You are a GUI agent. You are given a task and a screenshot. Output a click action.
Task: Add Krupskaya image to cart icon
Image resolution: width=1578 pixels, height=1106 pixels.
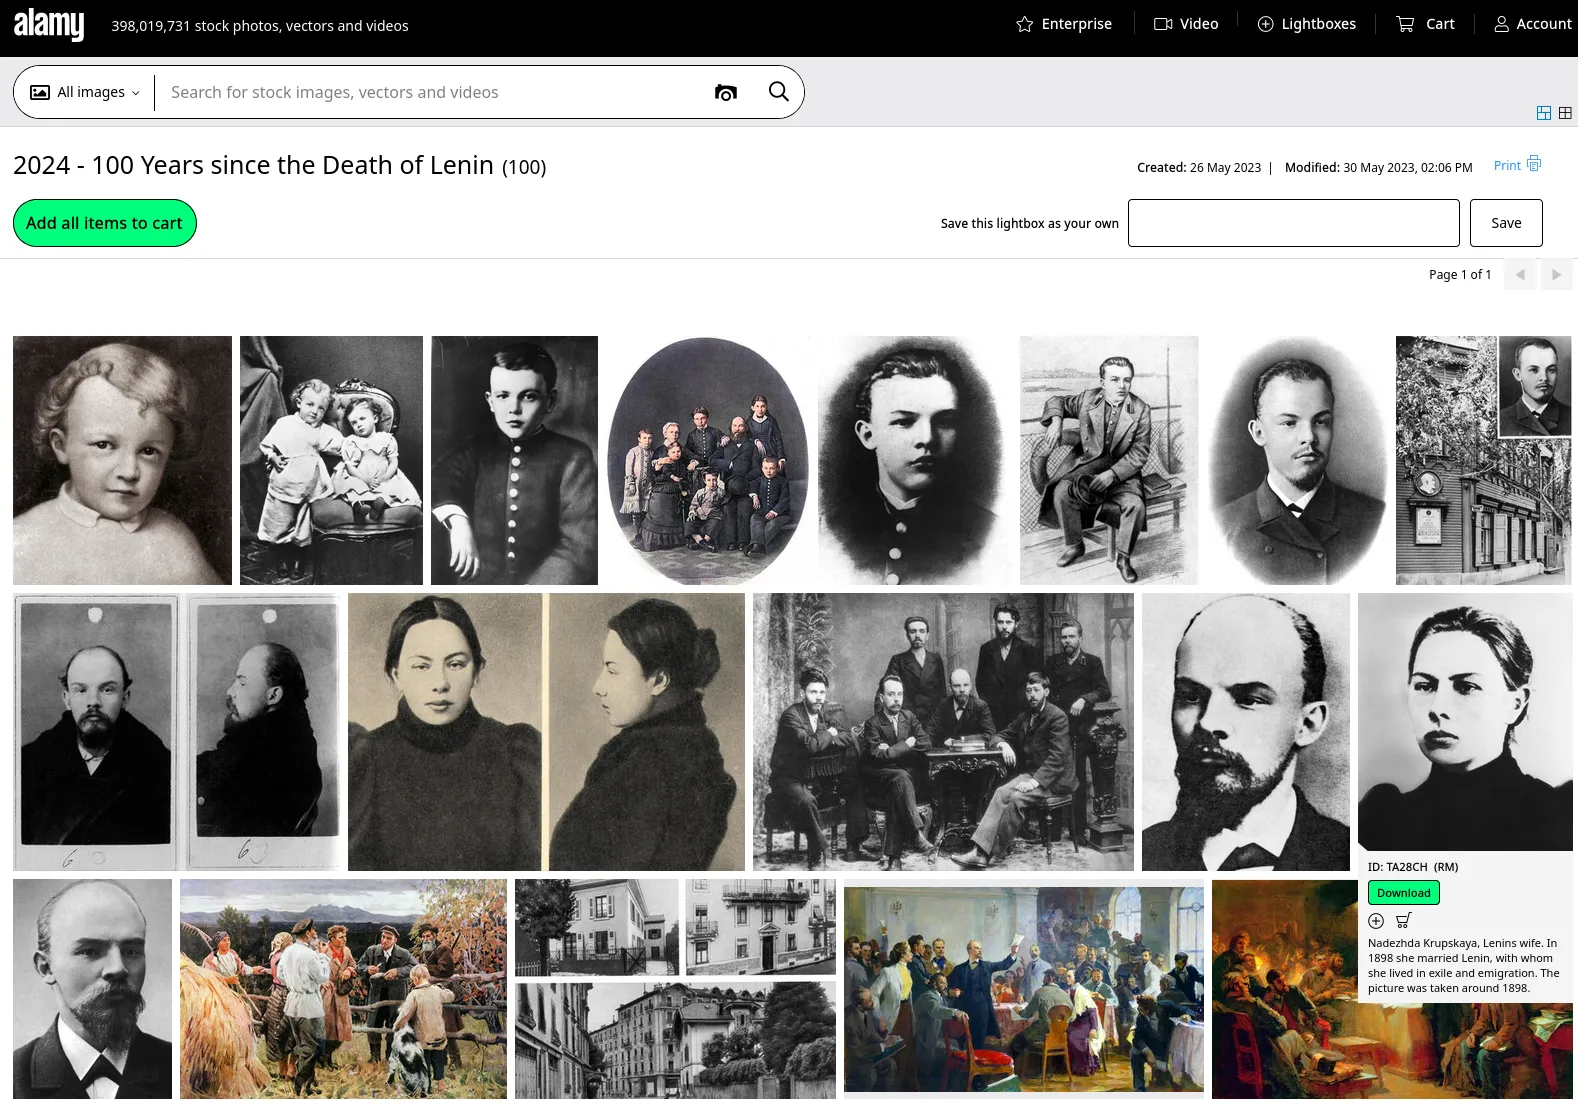click(1404, 921)
